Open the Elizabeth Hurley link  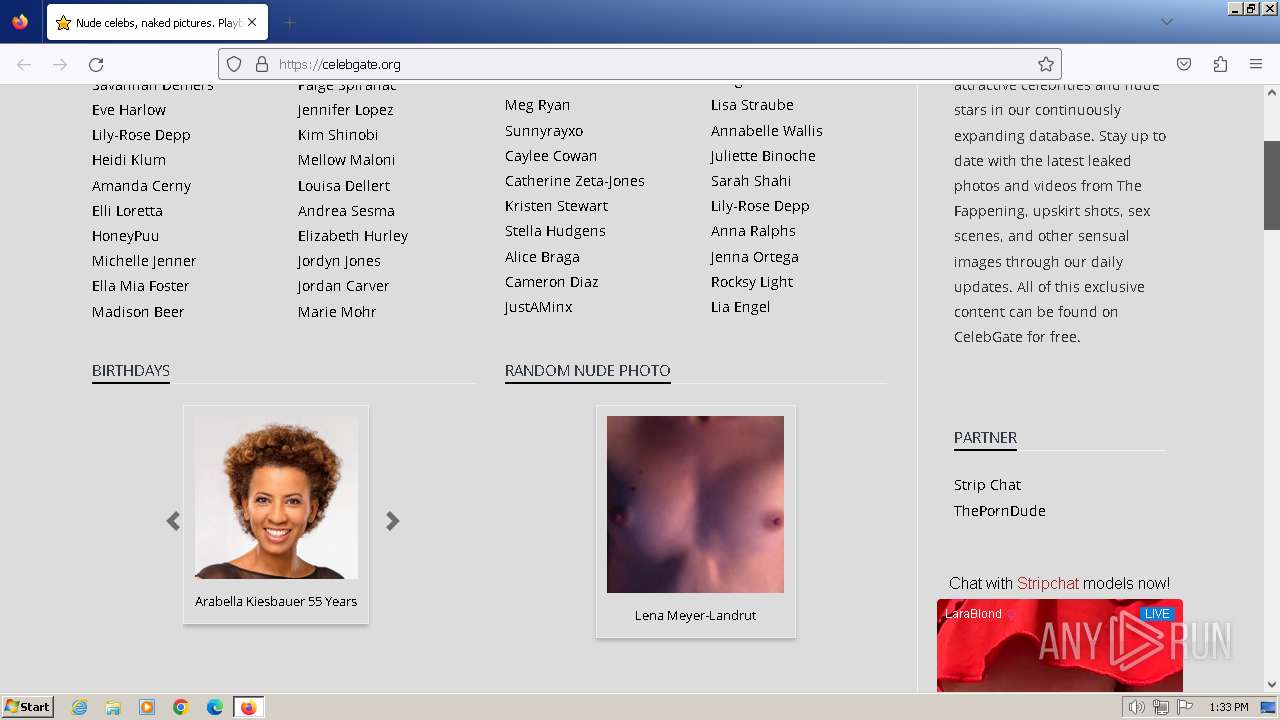pos(352,236)
